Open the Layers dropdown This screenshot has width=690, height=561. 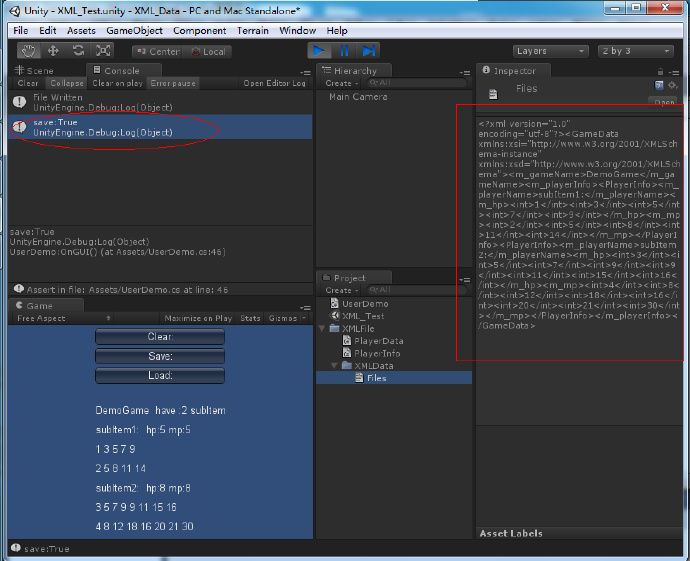click(x=551, y=51)
